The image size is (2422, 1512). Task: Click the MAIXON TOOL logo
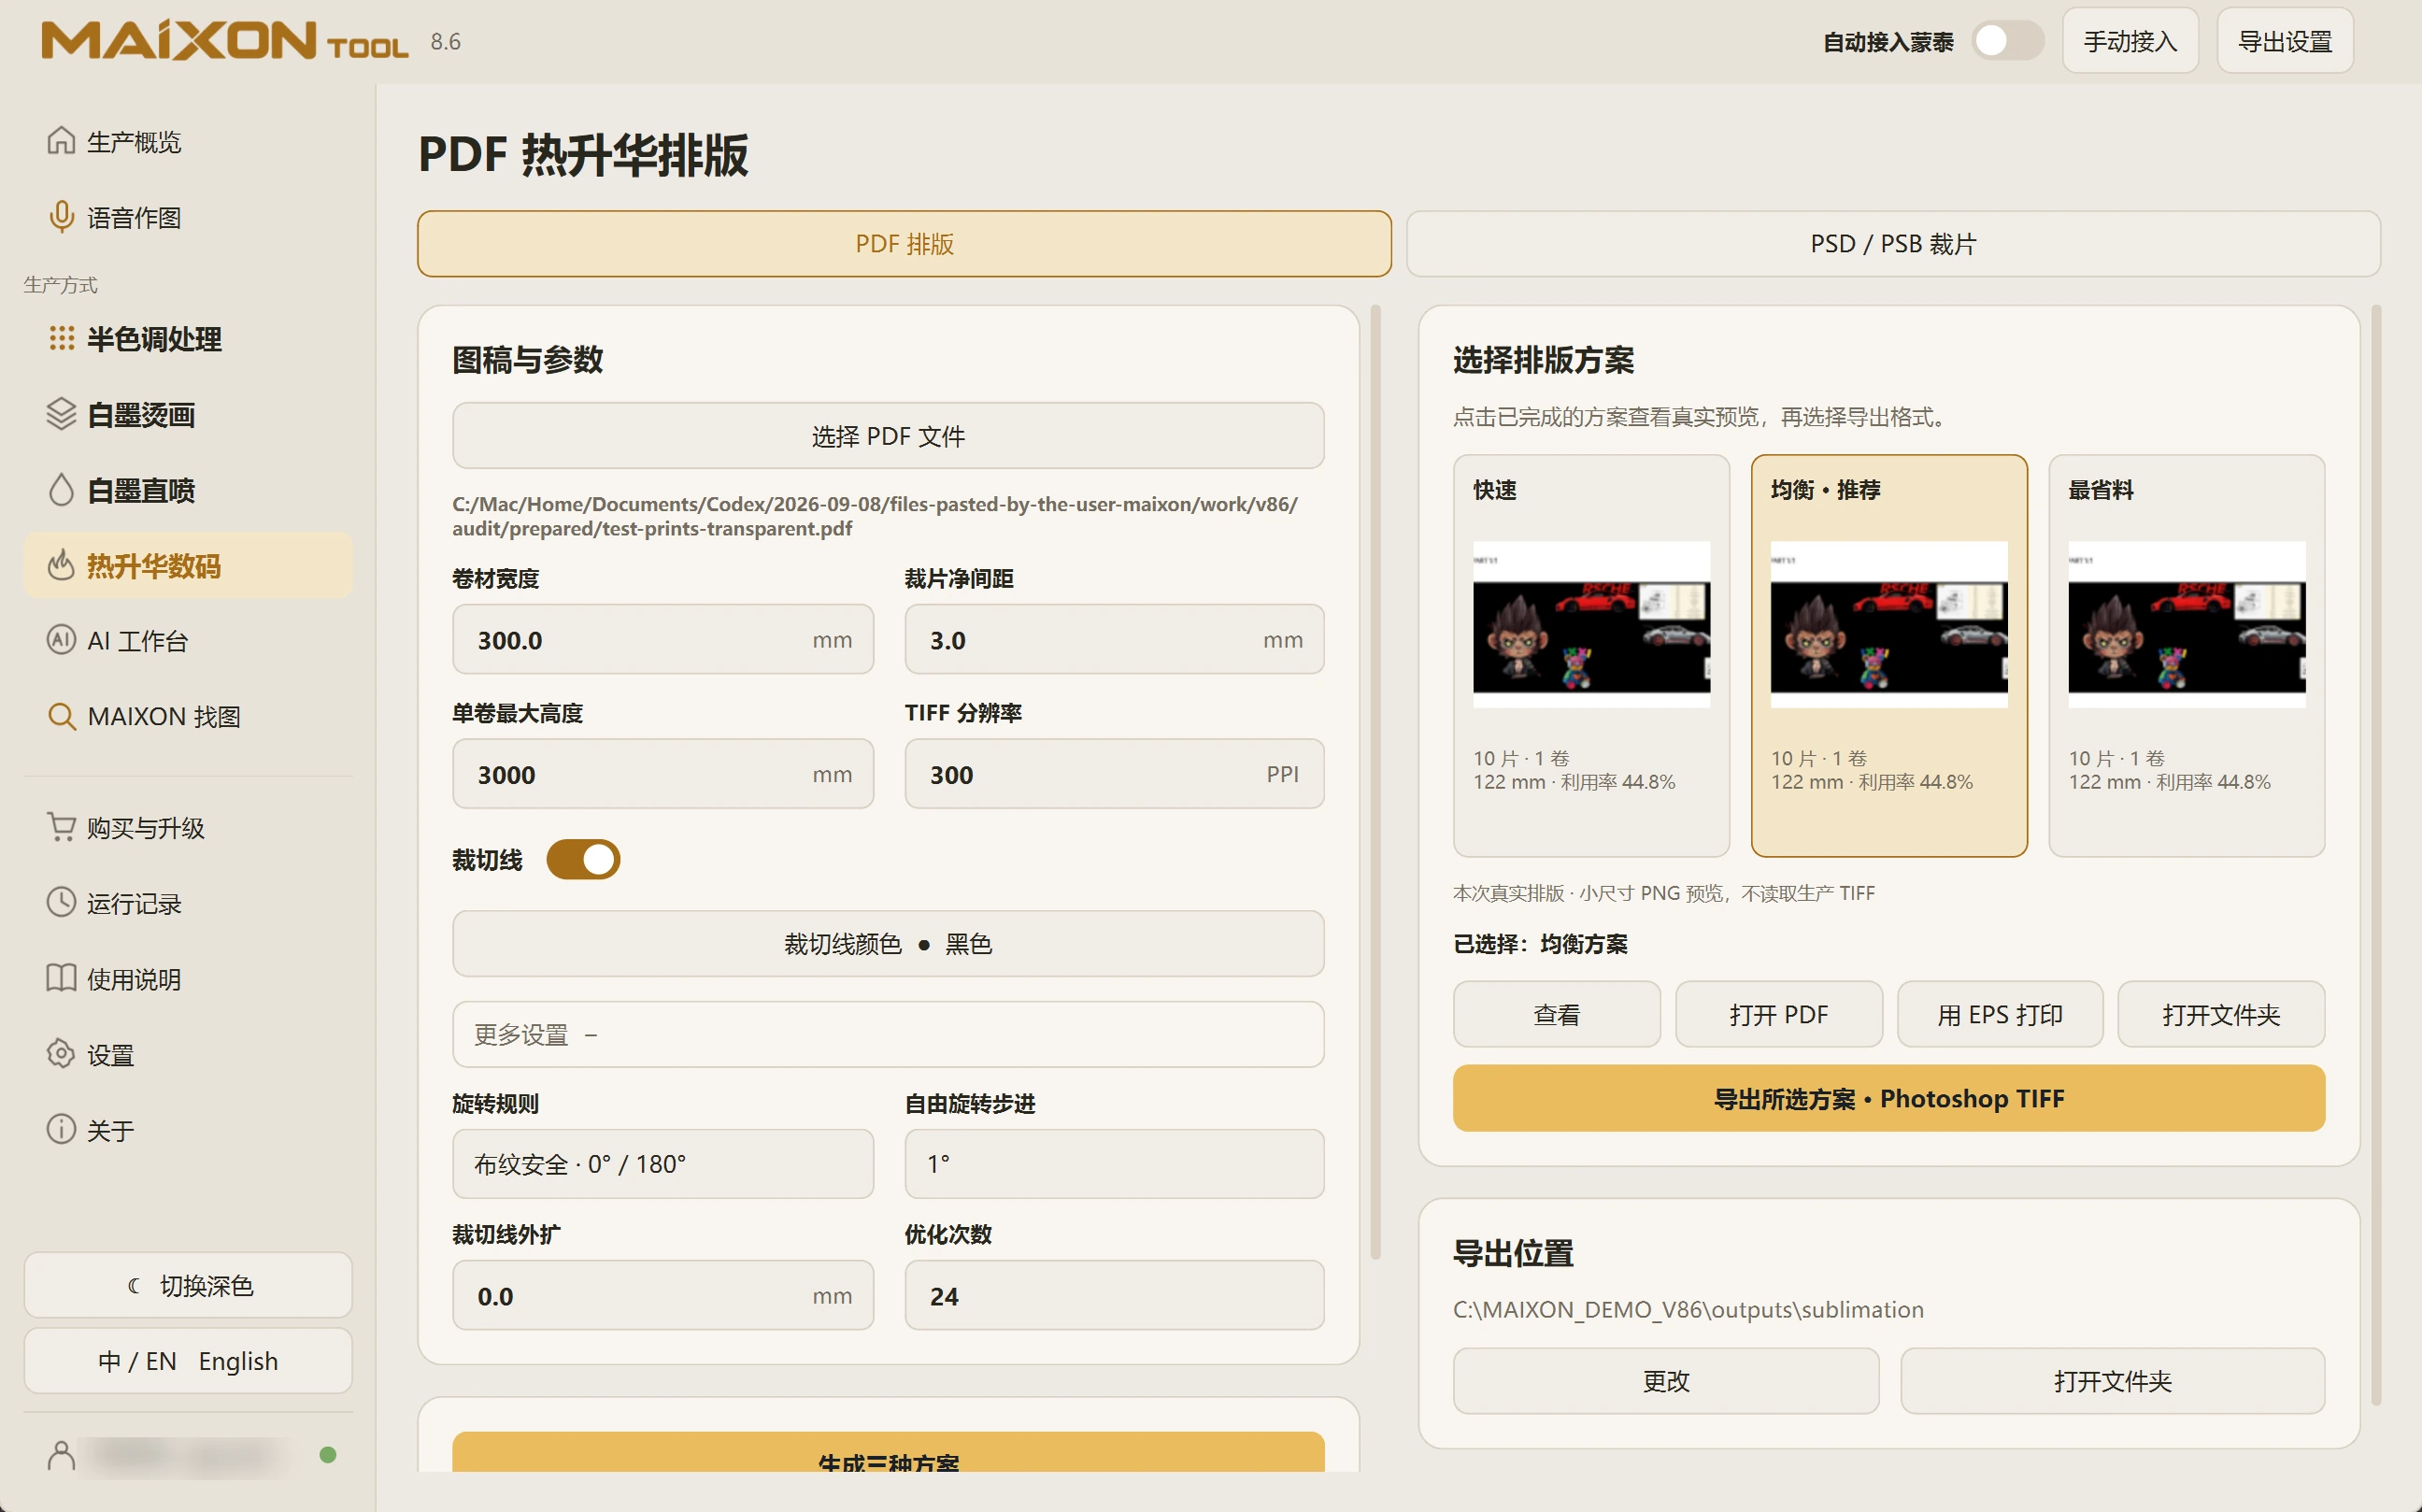click(225, 41)
